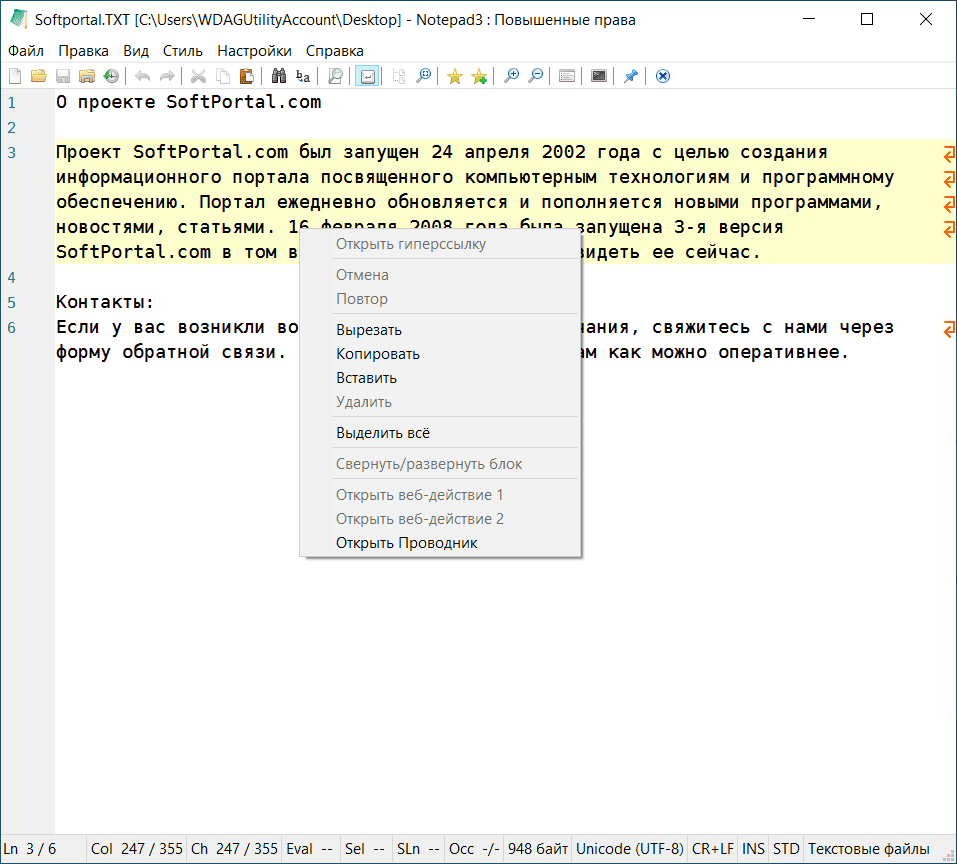Click the Paste clipboard toolbar icon
957x864 pixels.
point(246,76)
